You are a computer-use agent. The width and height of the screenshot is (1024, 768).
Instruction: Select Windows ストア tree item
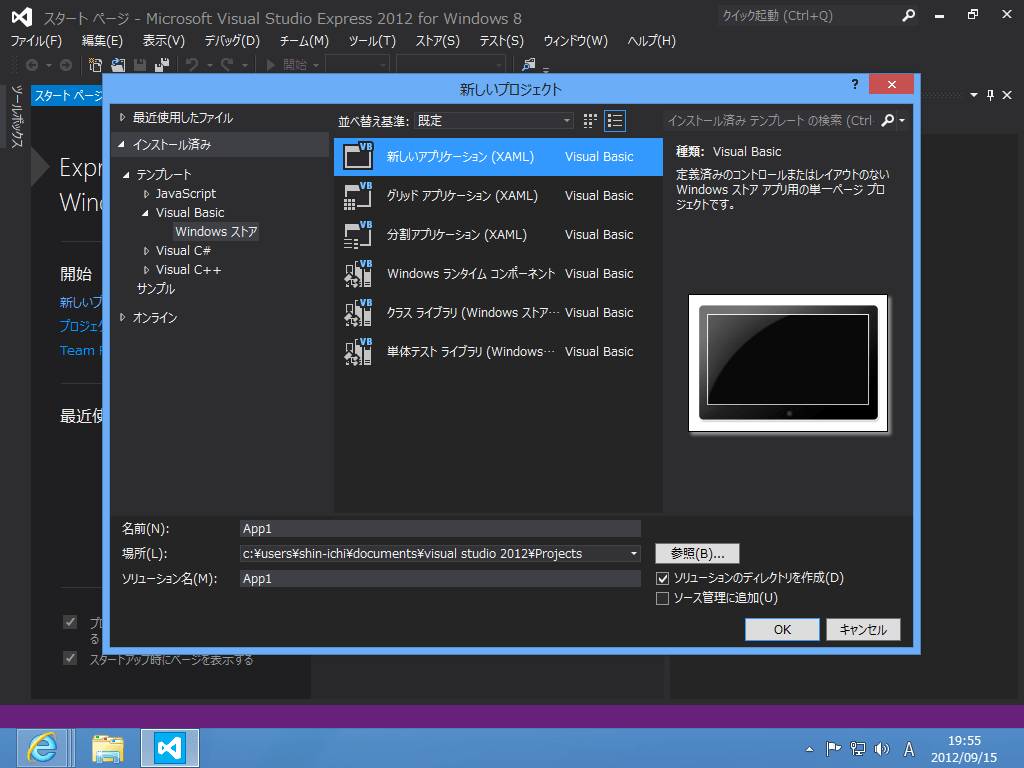point(216,232)
